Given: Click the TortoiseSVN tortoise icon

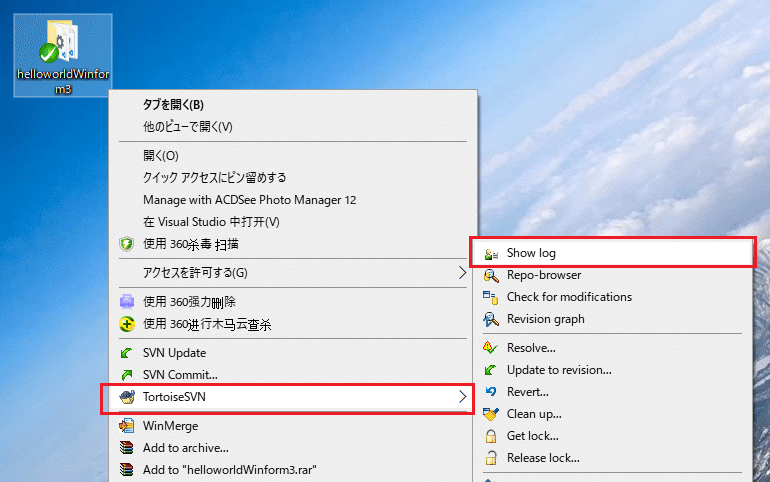Looking at the screenshot, I should [x=127, y=397].
